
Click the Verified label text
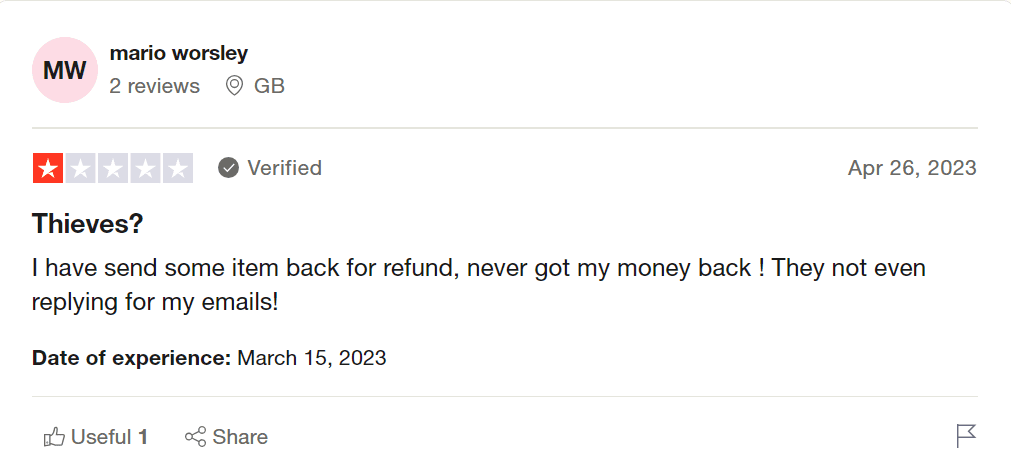click(x=285, y=168)
